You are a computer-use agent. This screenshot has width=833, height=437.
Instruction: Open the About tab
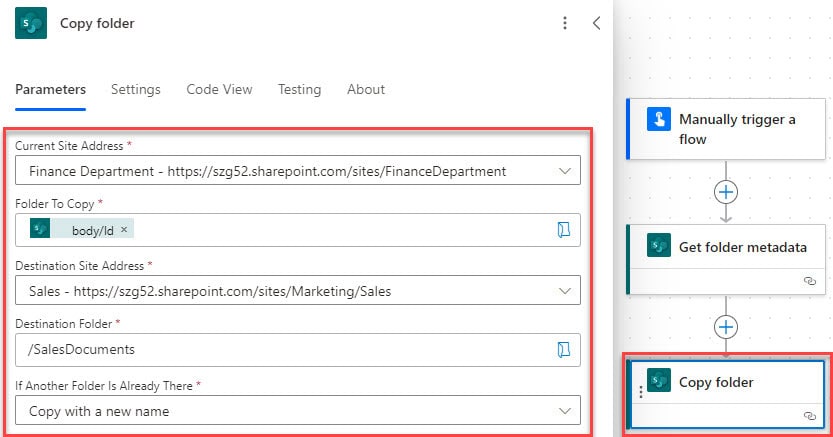tap(366, 89)
